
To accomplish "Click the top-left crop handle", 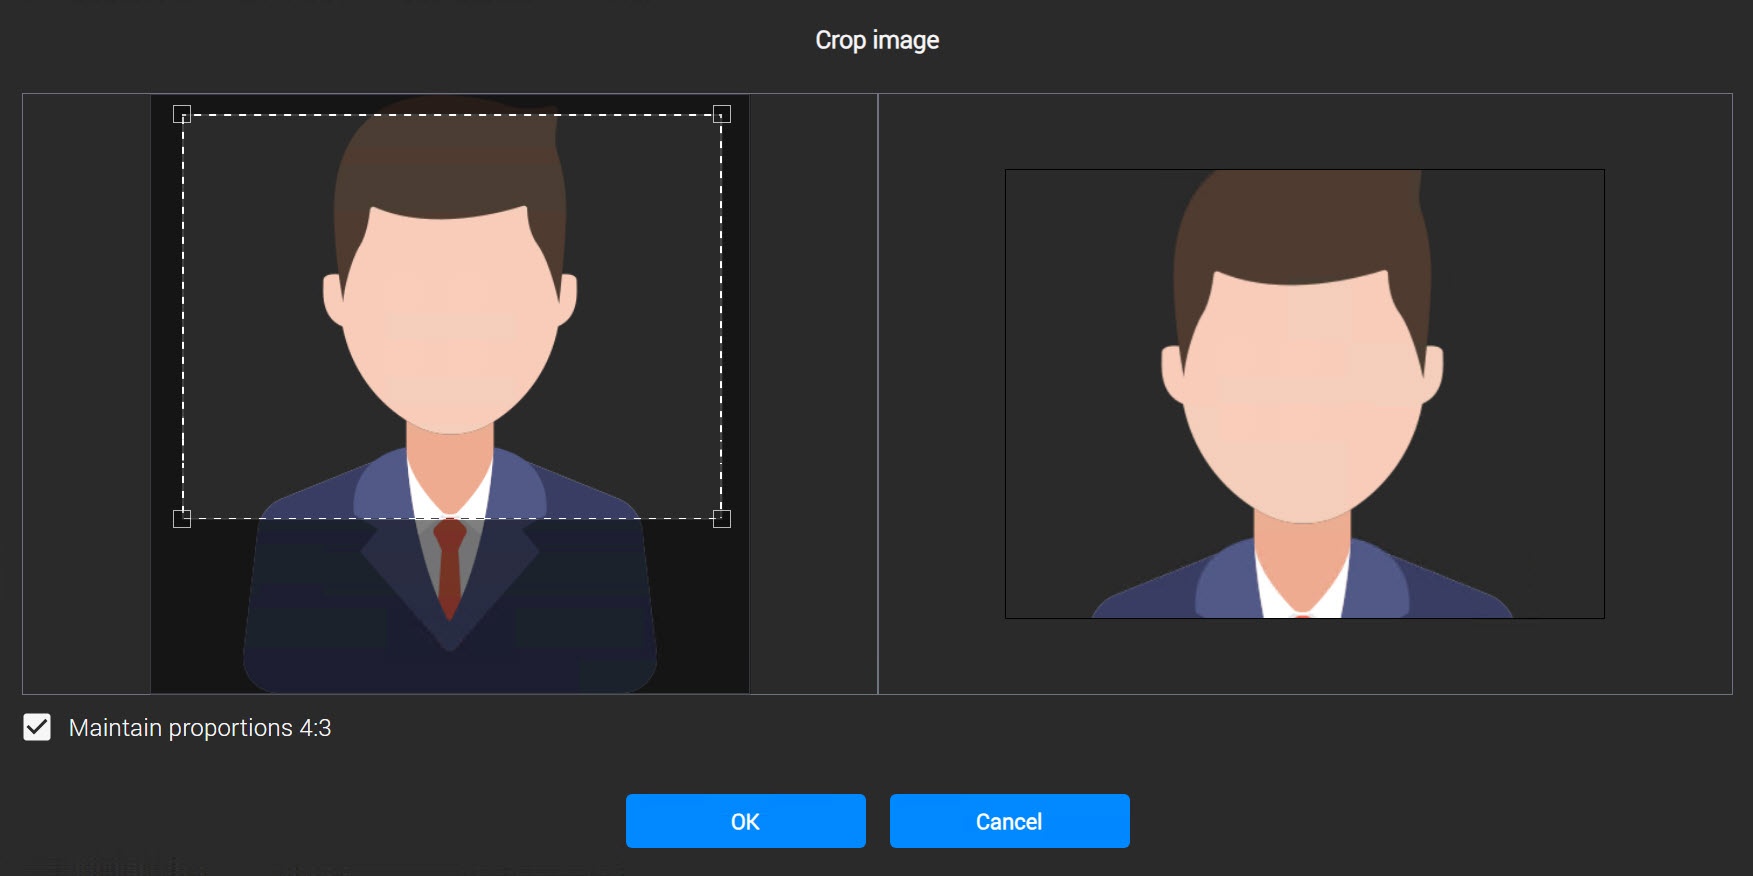I will [182, 114].
